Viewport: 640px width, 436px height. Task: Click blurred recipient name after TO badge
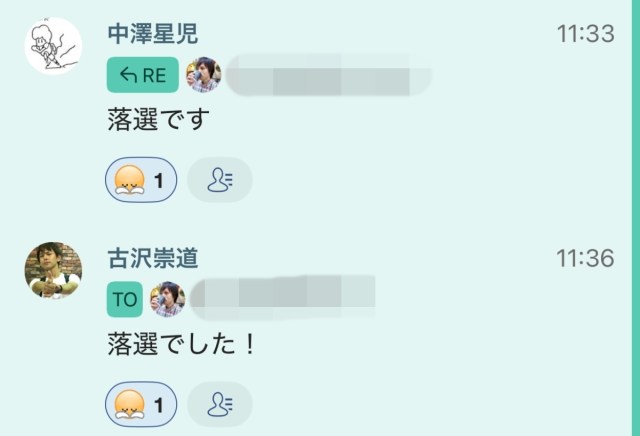tap(282, 298)
